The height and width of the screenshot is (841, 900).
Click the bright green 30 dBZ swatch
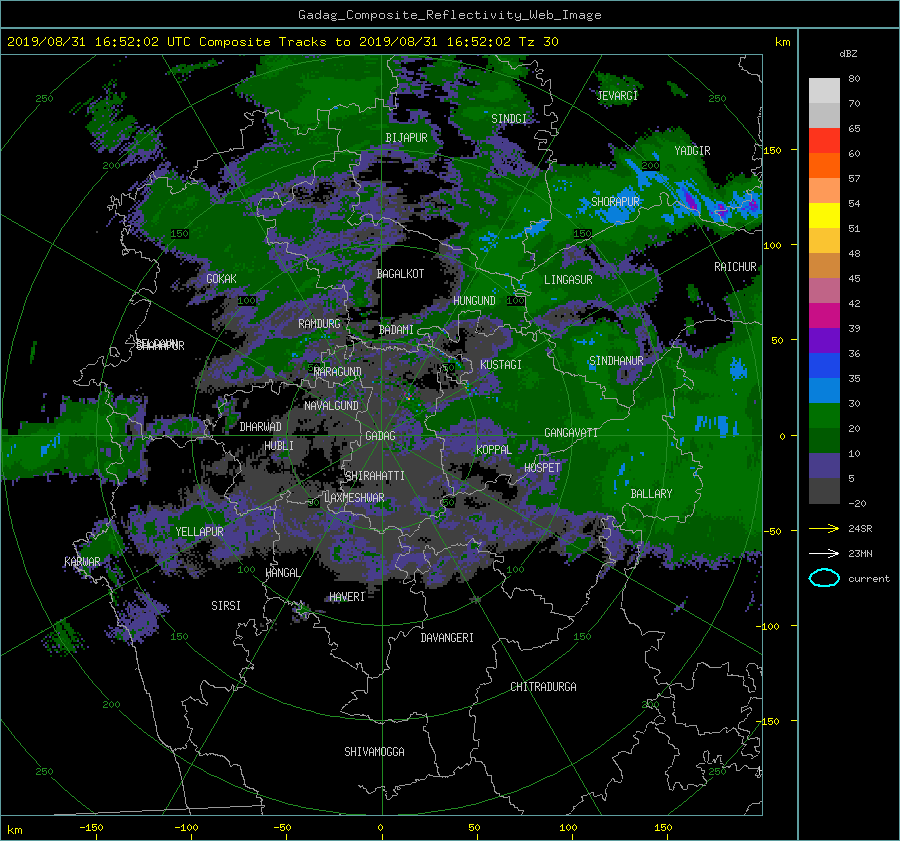[824, 416]
